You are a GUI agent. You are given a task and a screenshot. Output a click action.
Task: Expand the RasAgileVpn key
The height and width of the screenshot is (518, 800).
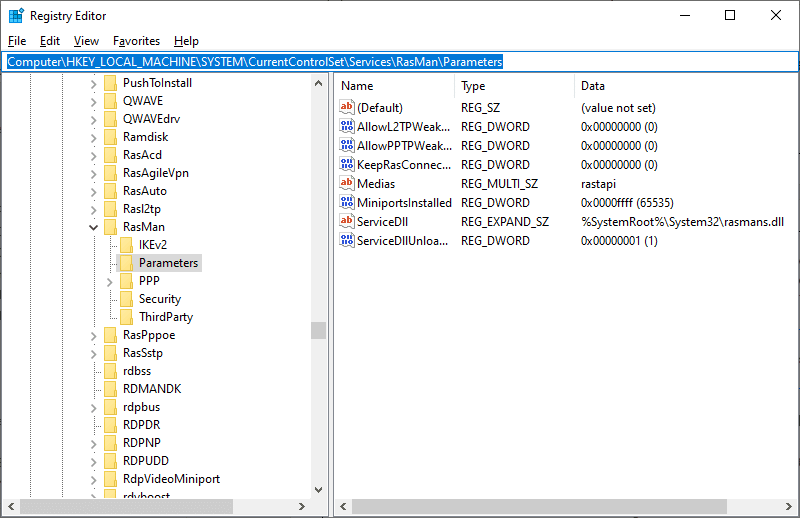[93, 174]
